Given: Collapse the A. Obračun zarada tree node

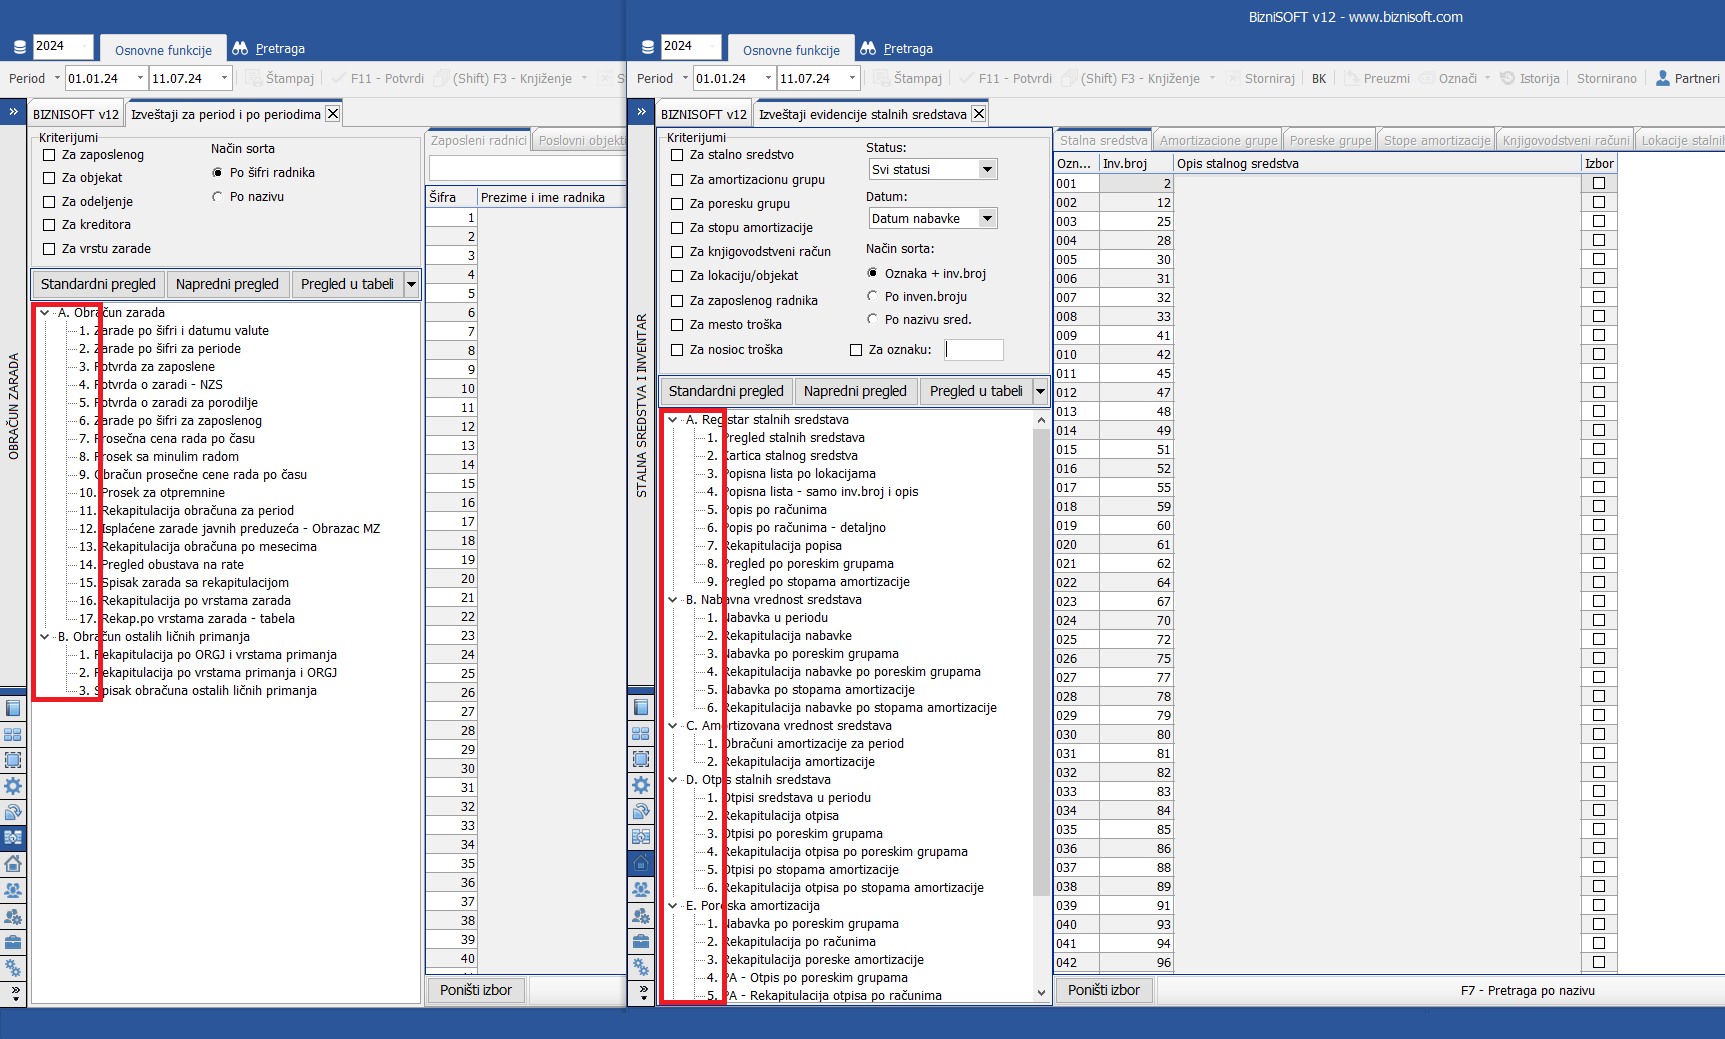Looking at the screenshot, I should pos(45,313).
